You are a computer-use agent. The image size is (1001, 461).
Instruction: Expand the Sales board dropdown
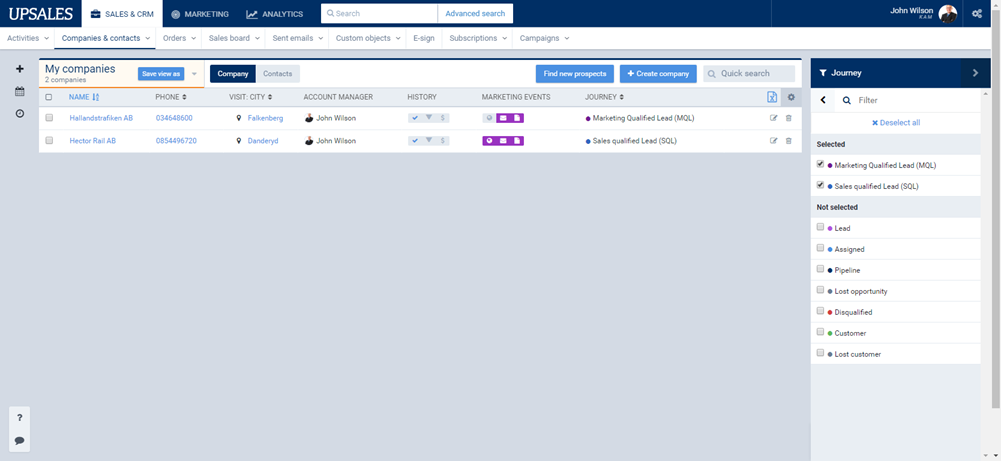tap(234, 38)
